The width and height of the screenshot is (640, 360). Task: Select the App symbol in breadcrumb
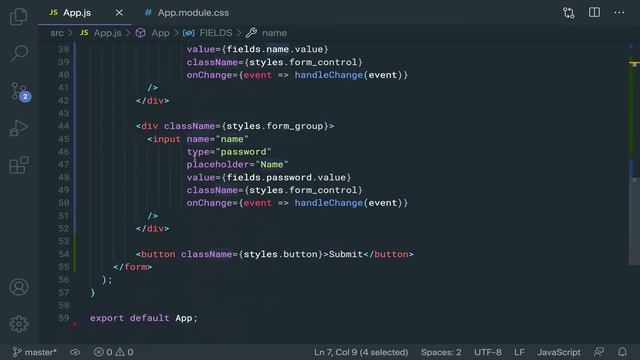pos(160,33)
